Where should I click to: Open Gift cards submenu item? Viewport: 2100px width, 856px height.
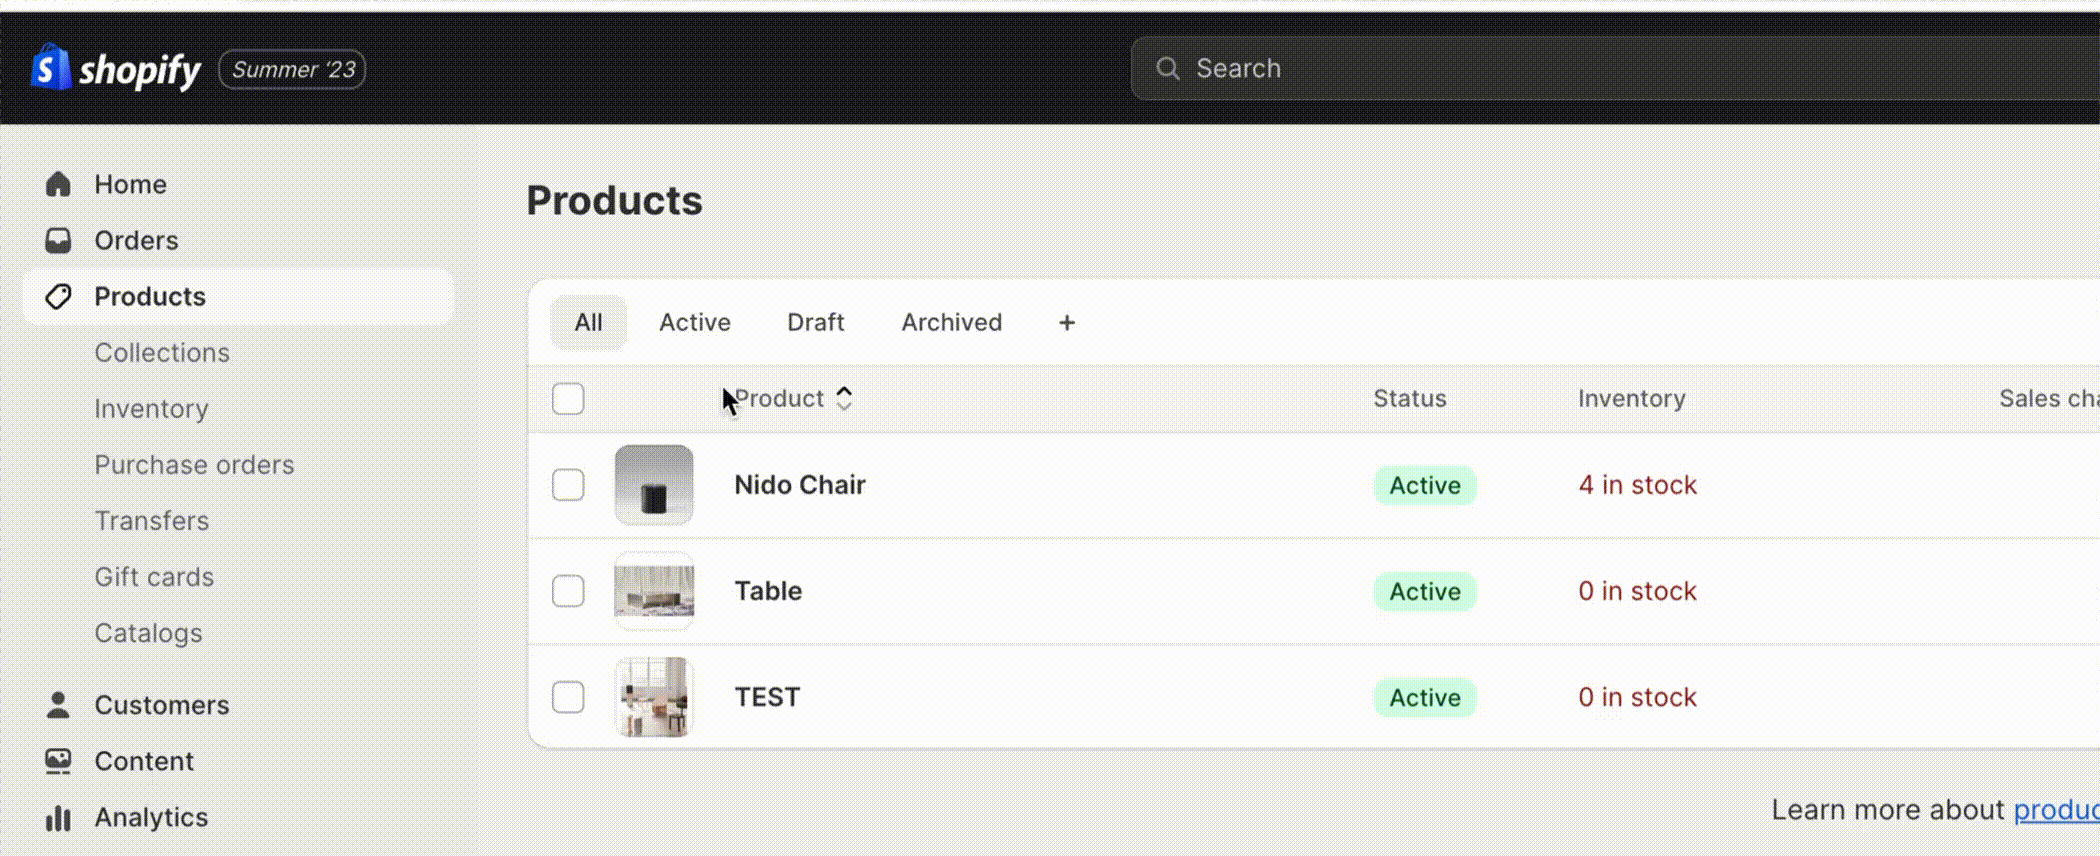tap(154, 577)
